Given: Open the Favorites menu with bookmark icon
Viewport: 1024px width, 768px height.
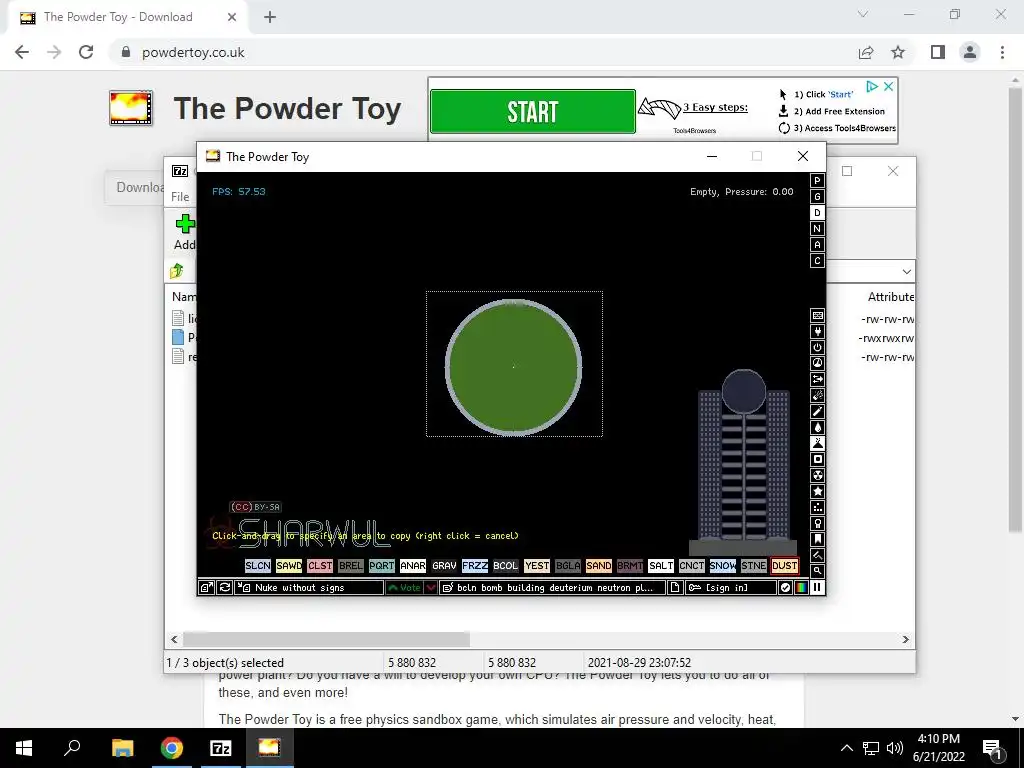Looking at the screenshot, I should 817,539.
